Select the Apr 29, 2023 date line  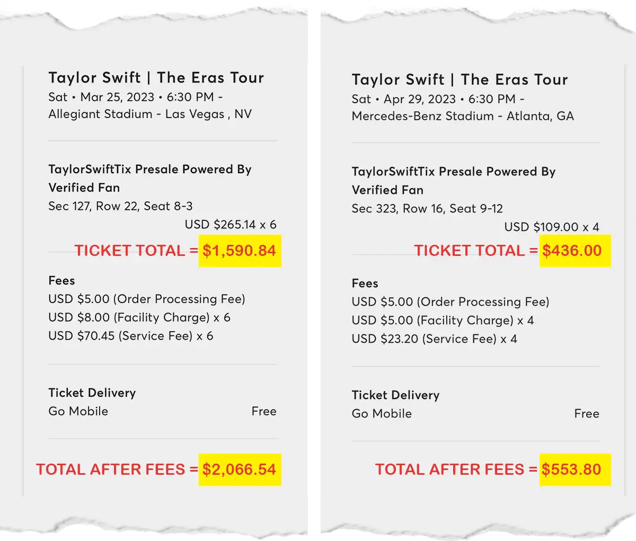click(438, 99)
